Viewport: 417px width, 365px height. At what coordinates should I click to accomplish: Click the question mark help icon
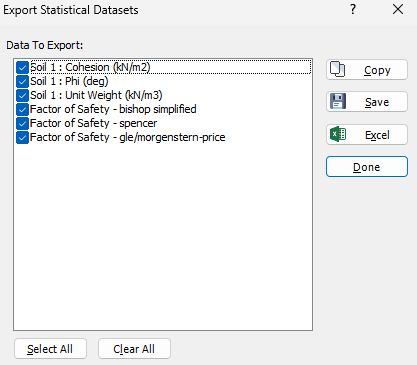point(353,9)
